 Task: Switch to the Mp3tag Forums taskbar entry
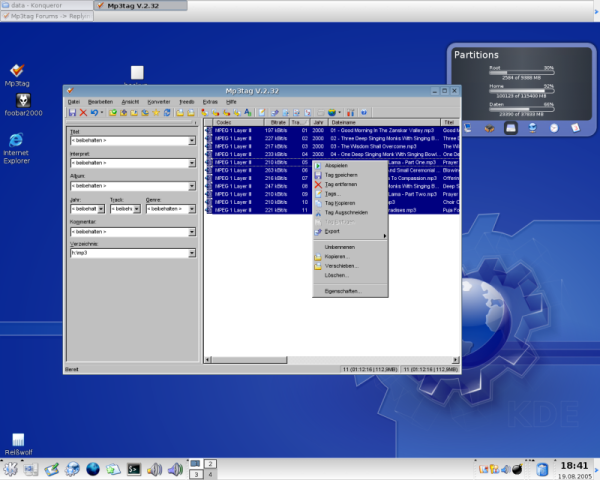click(47, 16)
